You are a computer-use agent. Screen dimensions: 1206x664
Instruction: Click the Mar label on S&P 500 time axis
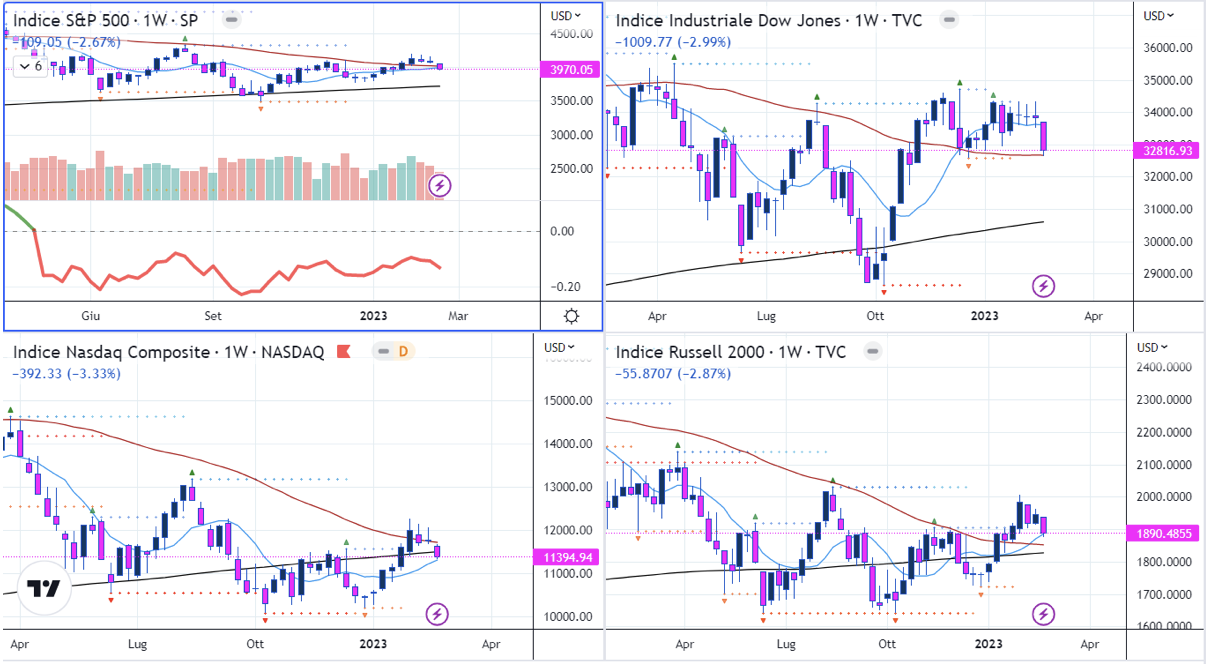(458, 316)
